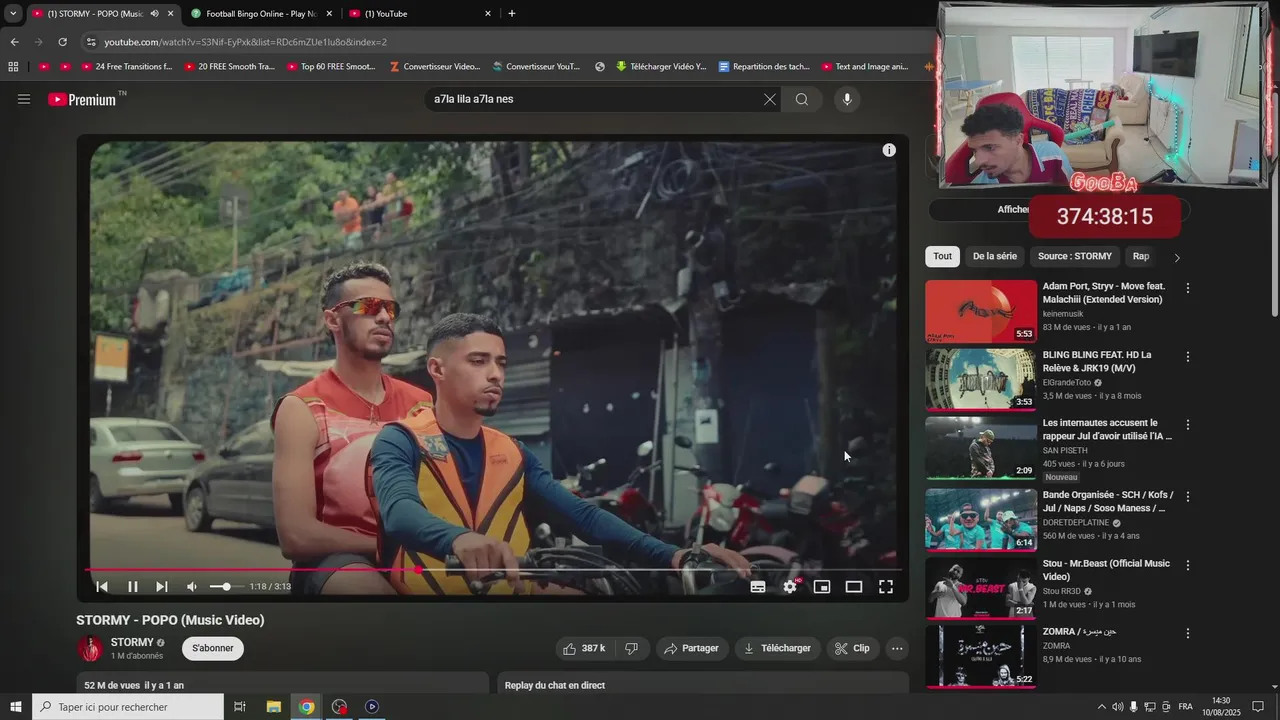1280x720 pixels.
Task: Open the YouTube hamburger guide menu
Action: coord(24,99)
